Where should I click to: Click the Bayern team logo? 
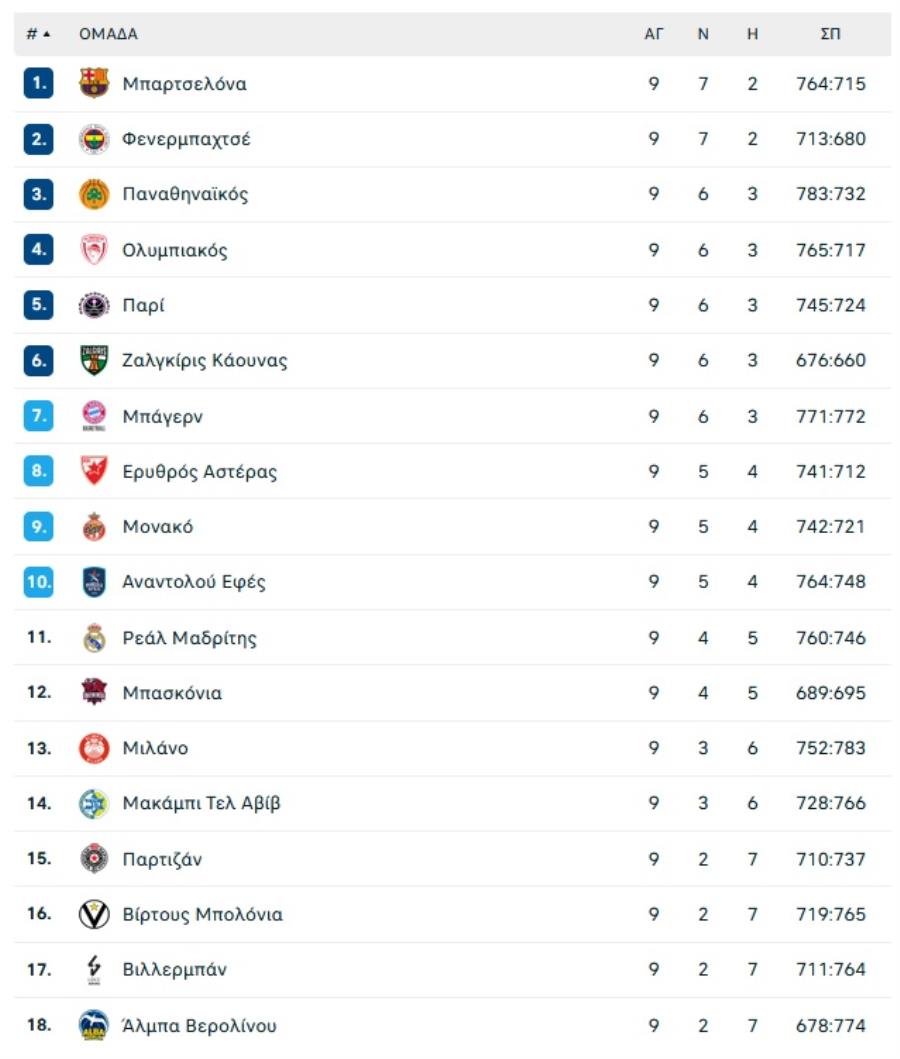click(94, 416)
